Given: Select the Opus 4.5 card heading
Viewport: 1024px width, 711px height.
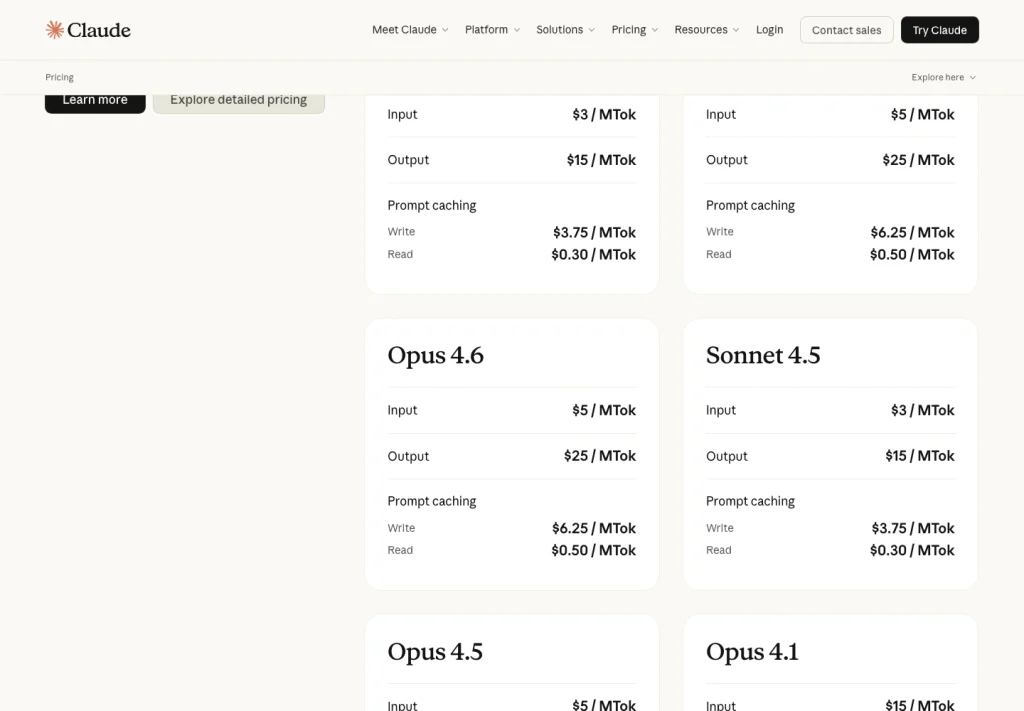Looking at the screenshot, I should [435, 652].
